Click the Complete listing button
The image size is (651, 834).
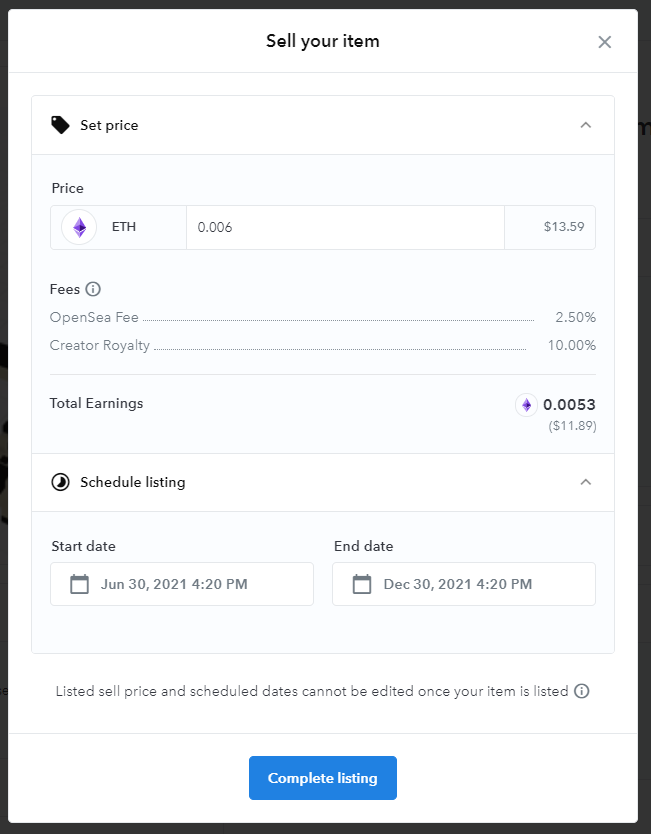tap(323, 778)
